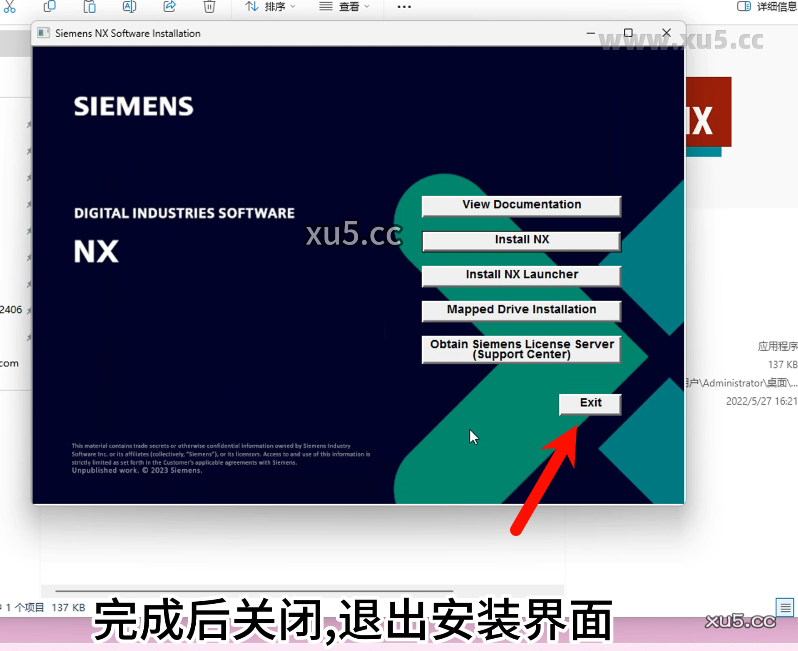
Task: Choose Install NX Launcher
Action: 521,275
